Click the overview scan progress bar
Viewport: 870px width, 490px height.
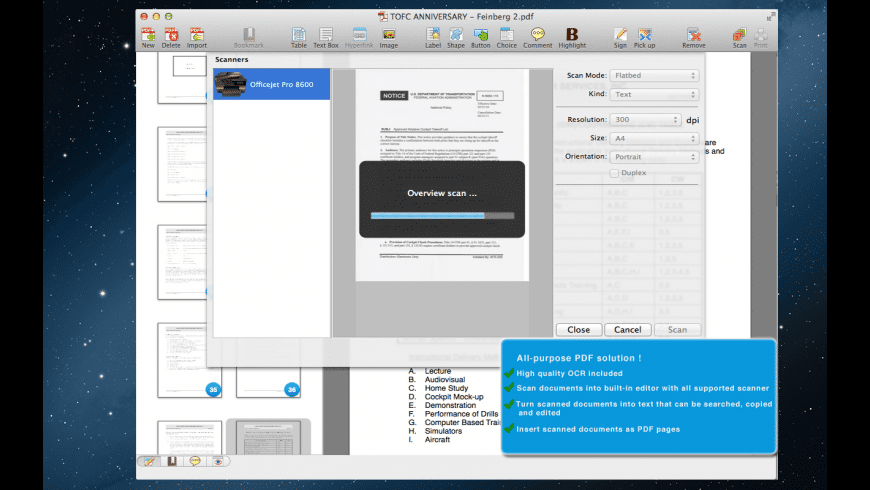(x=442, y=216)
